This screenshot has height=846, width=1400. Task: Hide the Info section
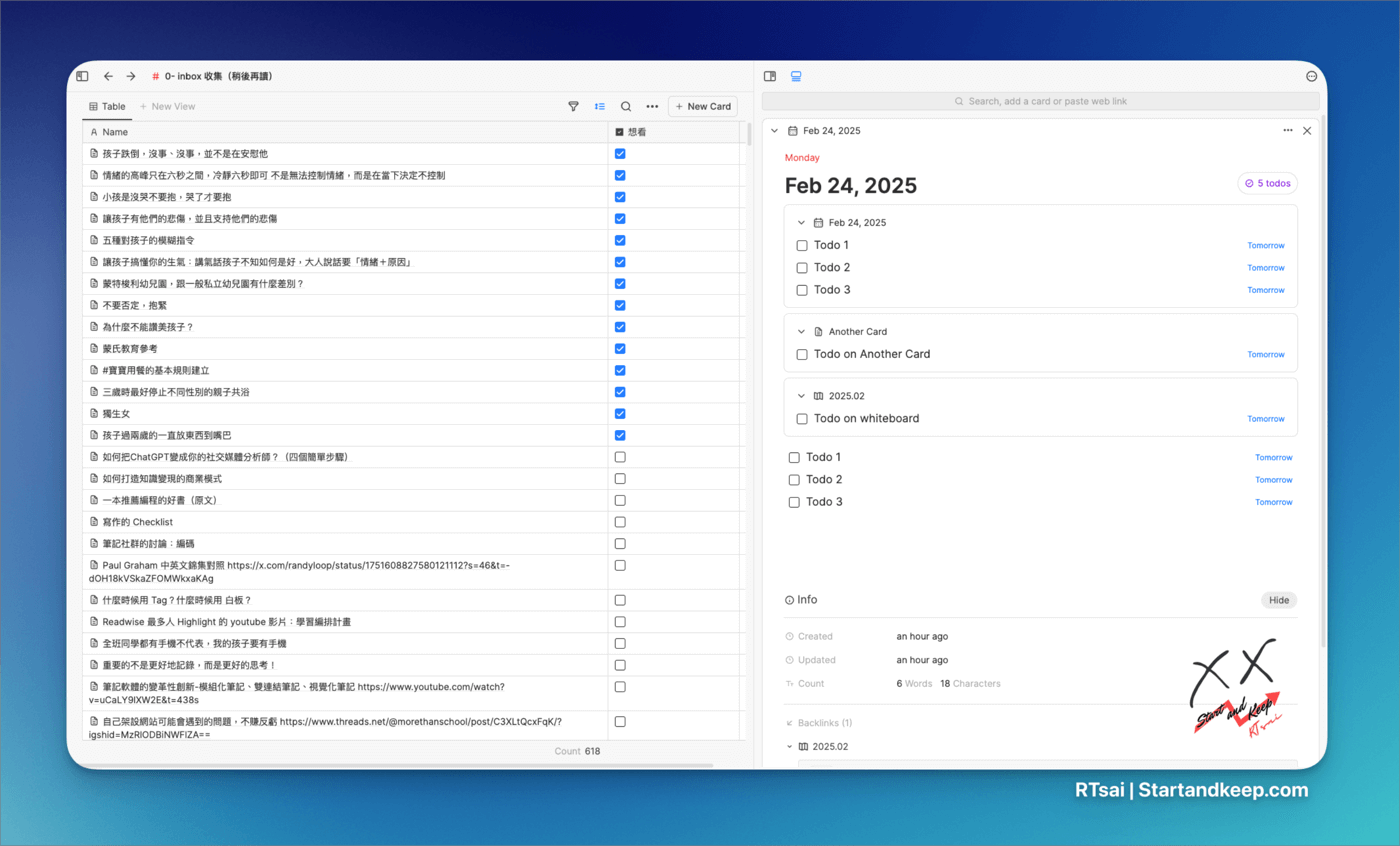point(1278,600)
